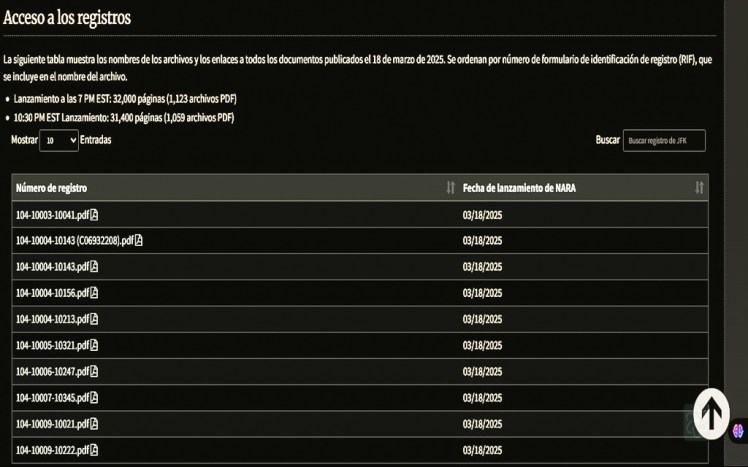The width and height of the screenshot is (748, 467).
Task: Sort by Número de registro arrows
Action: 450,188
